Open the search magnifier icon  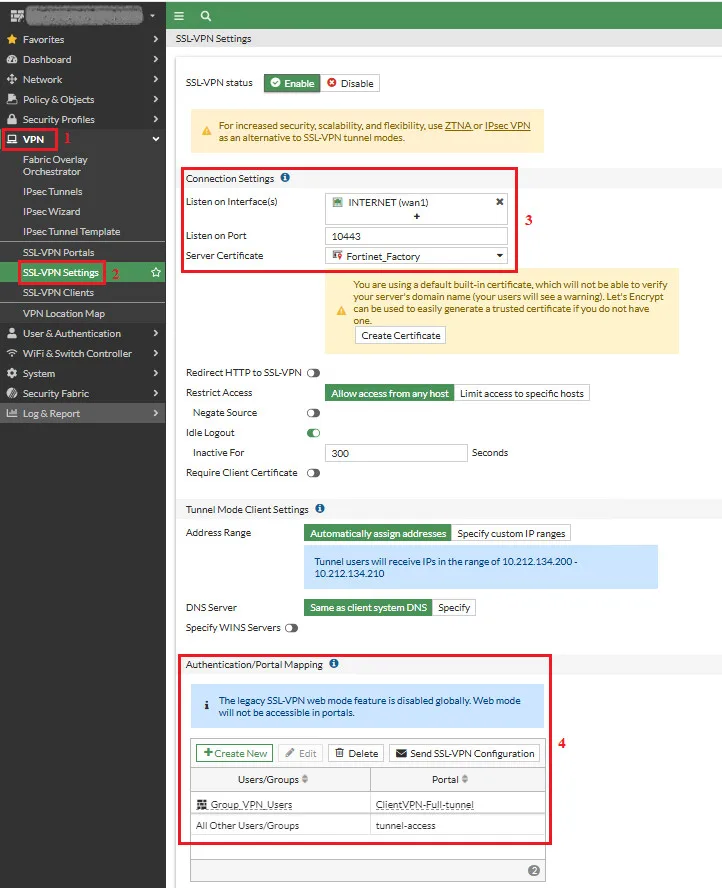[206, 16]
